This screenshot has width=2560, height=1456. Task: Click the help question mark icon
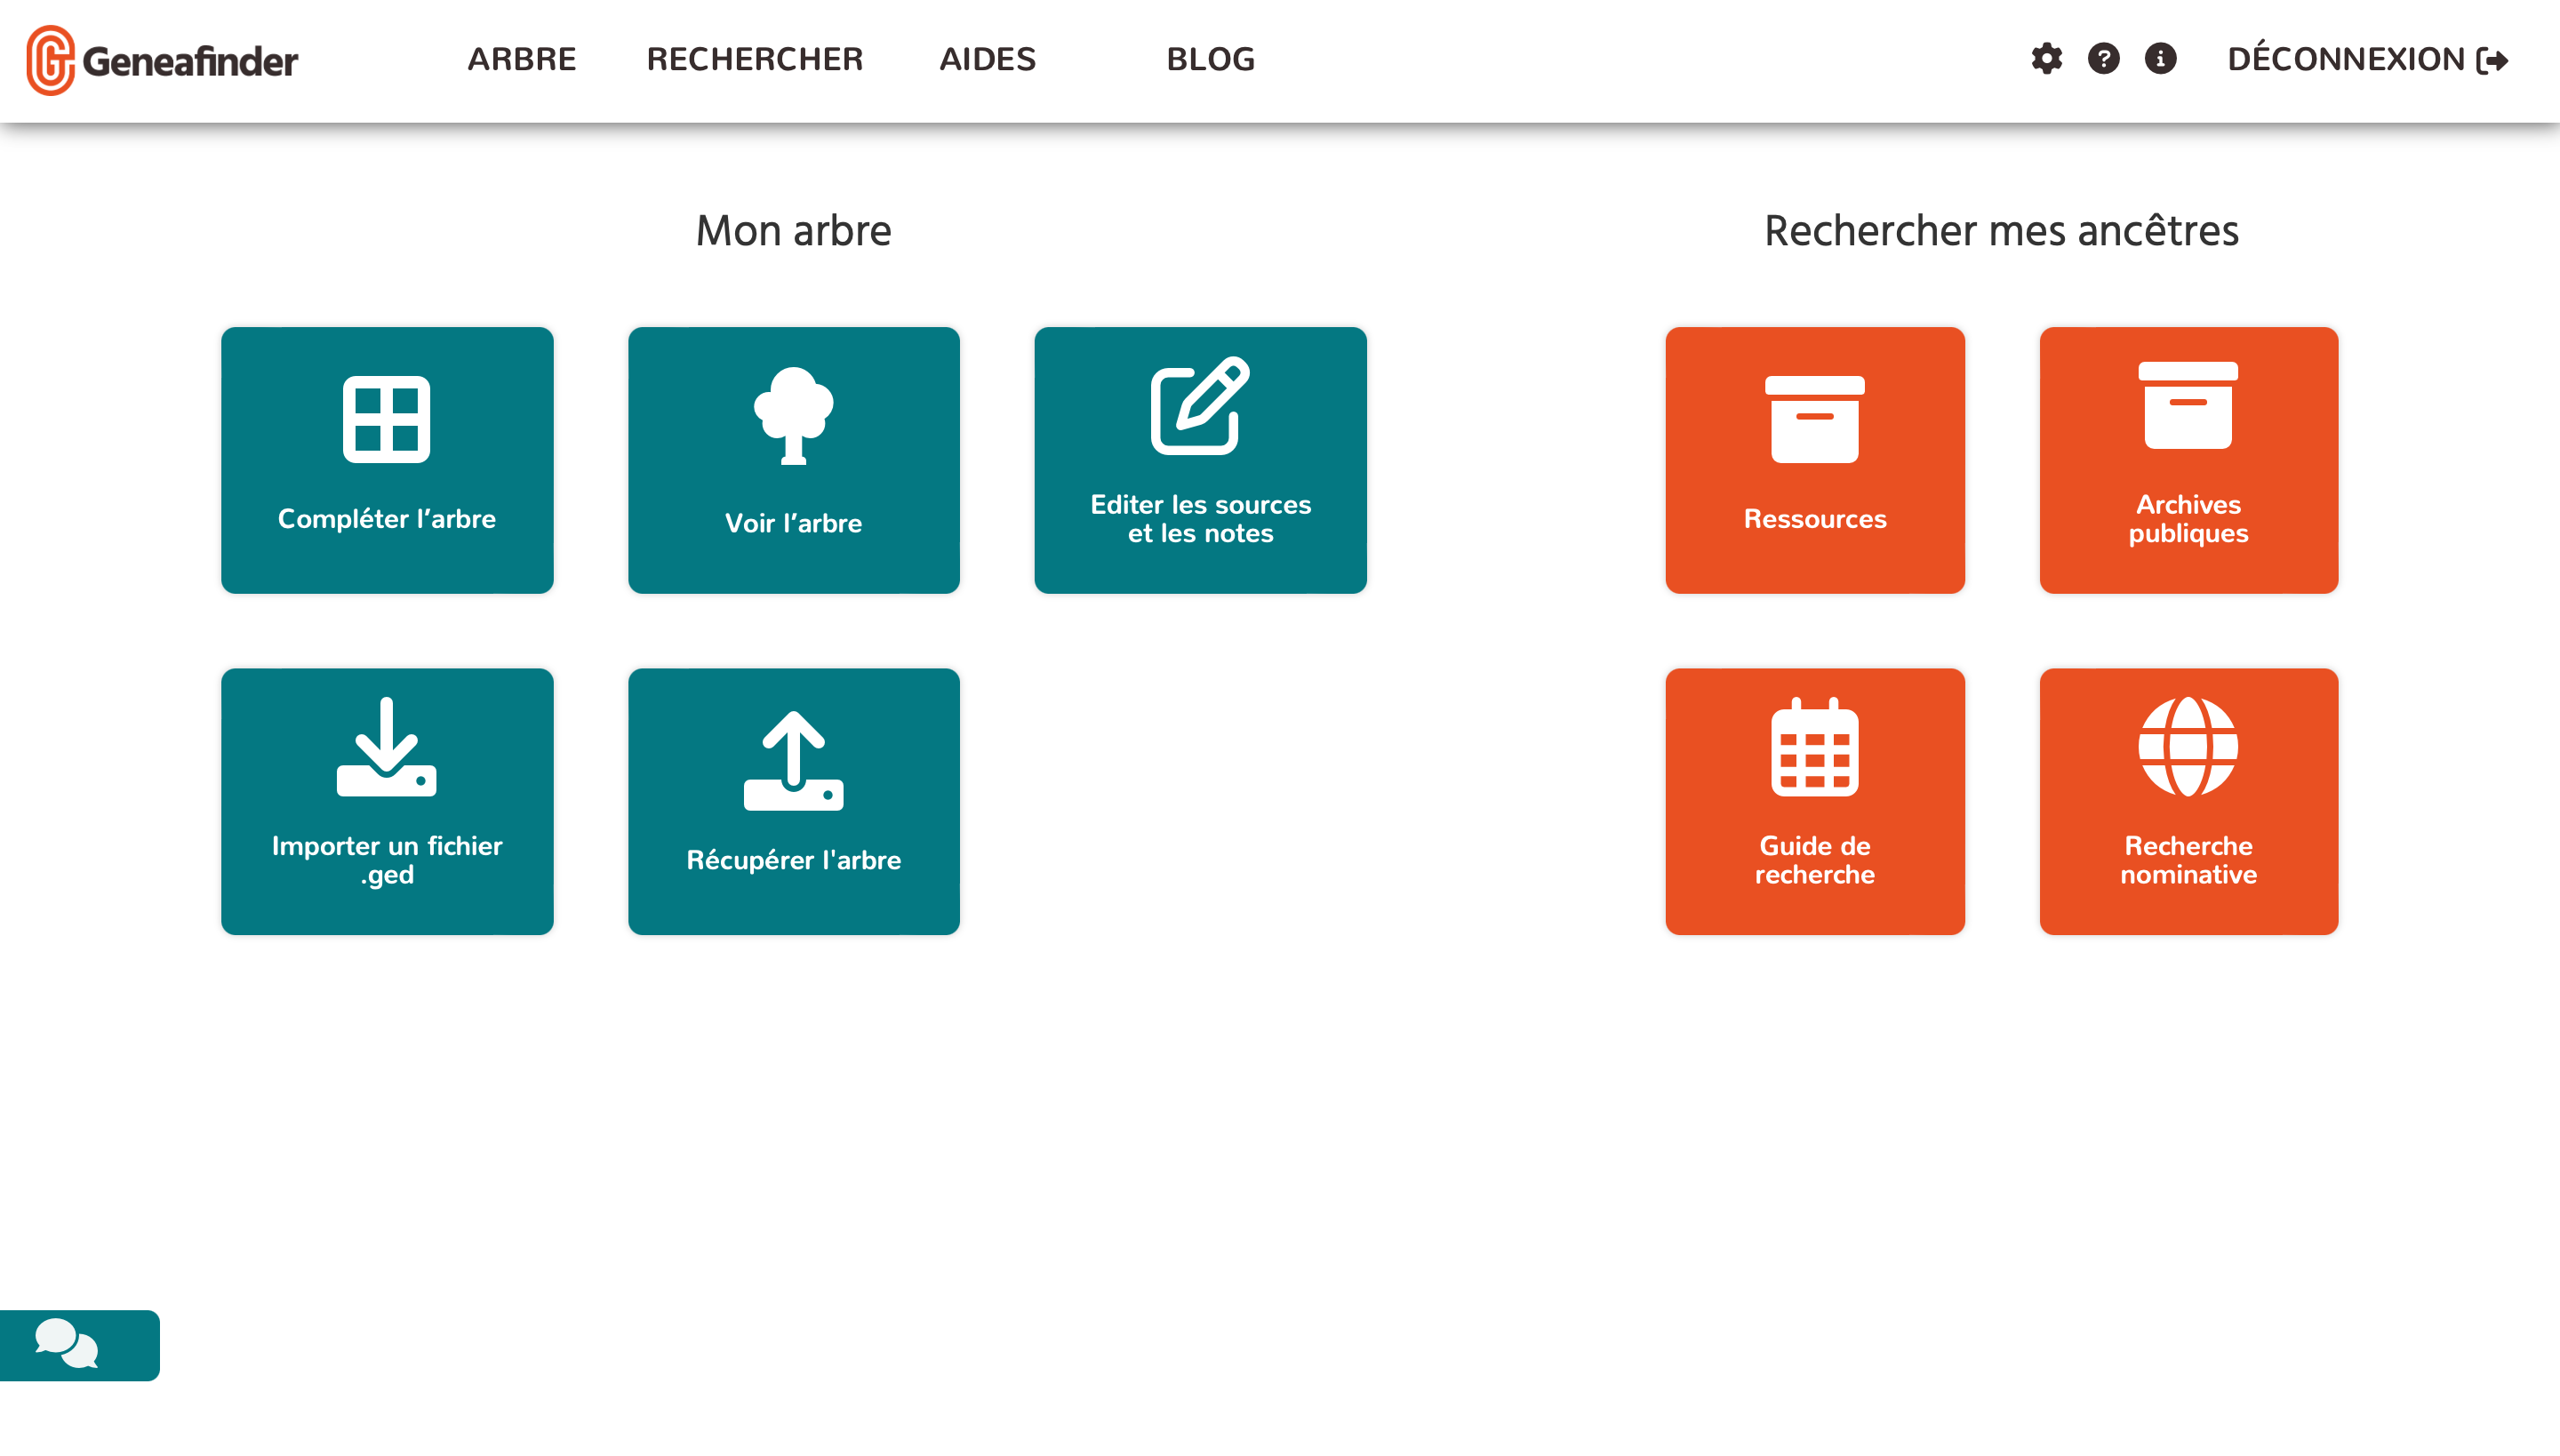(2105, 58)
